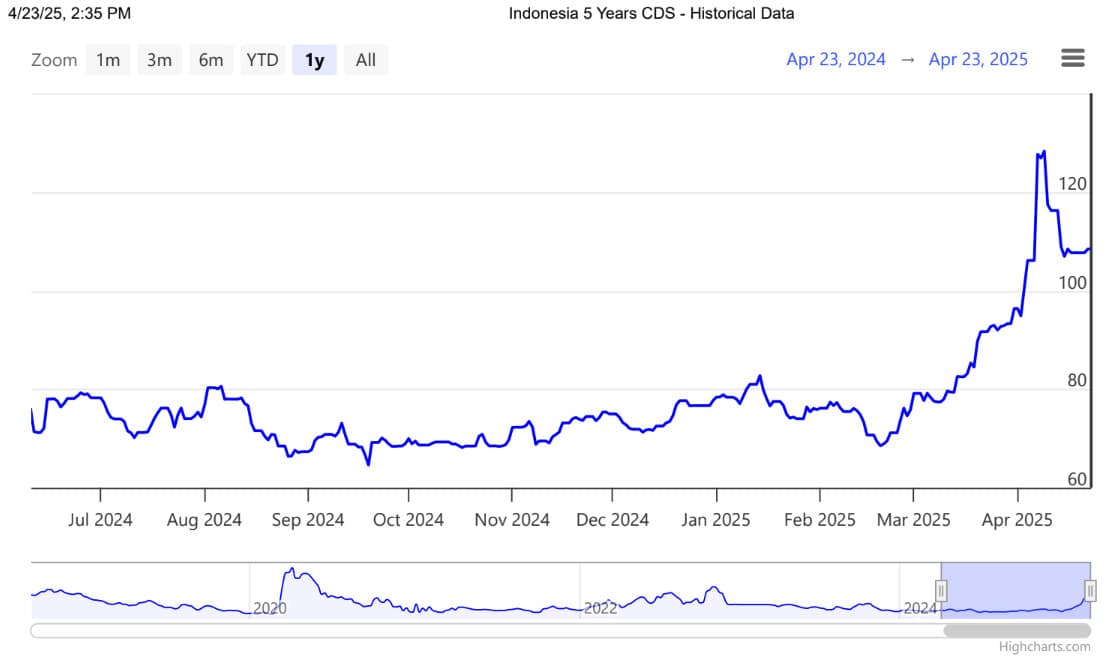The height and width of the screenshot is (656, 1117).
Task: Click the right navigator range handle
Action: [1090, 591]
